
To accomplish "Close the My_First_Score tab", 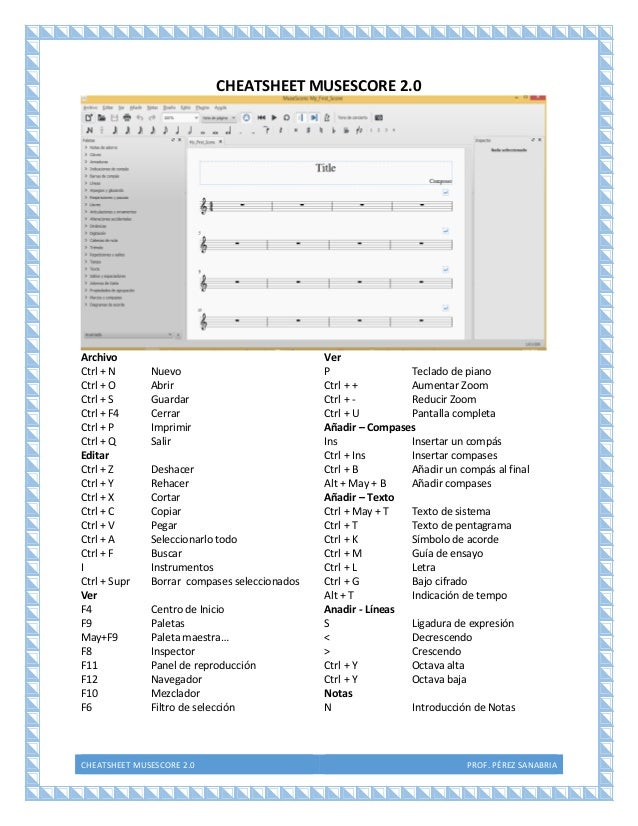I will pos(221,142).
